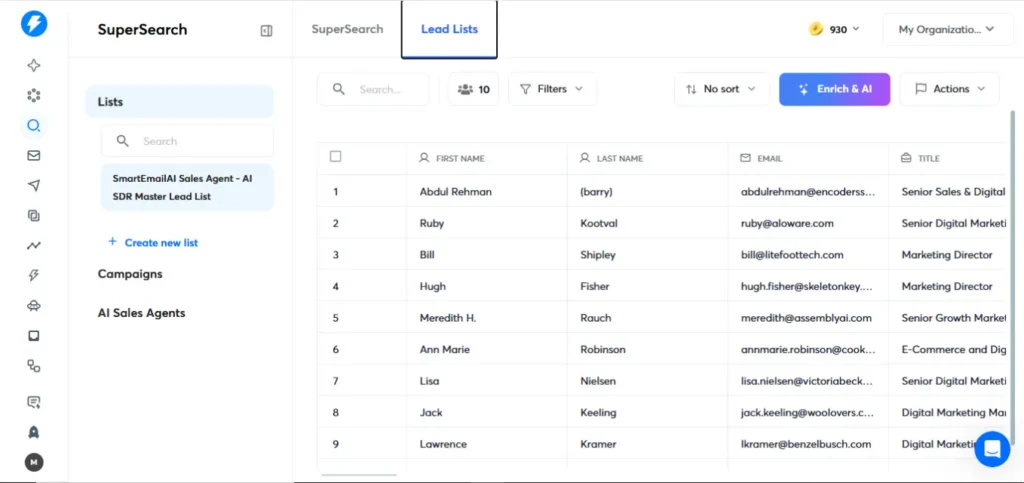This screenshot has width=1024, height=483.
Task: Select the SuperSearch magnifier icon in sidebar
Action: pos(34,125)
